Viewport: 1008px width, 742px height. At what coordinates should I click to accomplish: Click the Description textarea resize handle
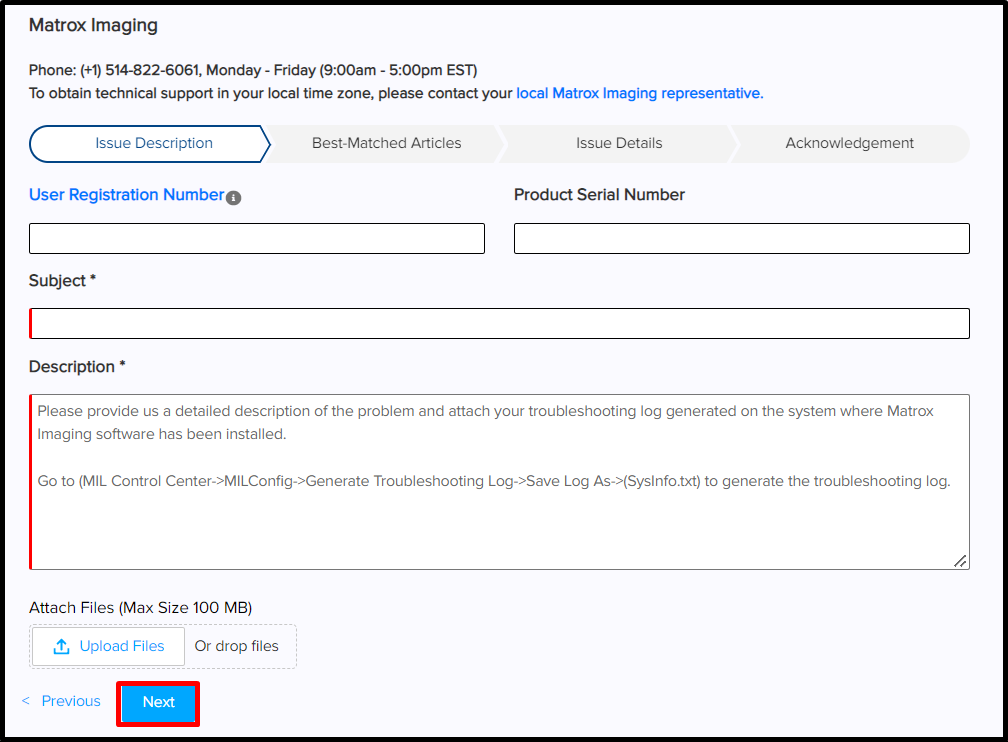961,560
